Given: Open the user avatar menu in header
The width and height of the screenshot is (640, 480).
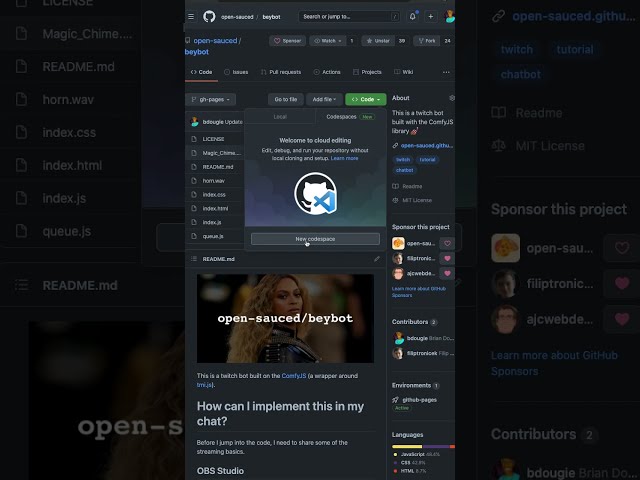Looking at the screenshot, I should [449, 17].
